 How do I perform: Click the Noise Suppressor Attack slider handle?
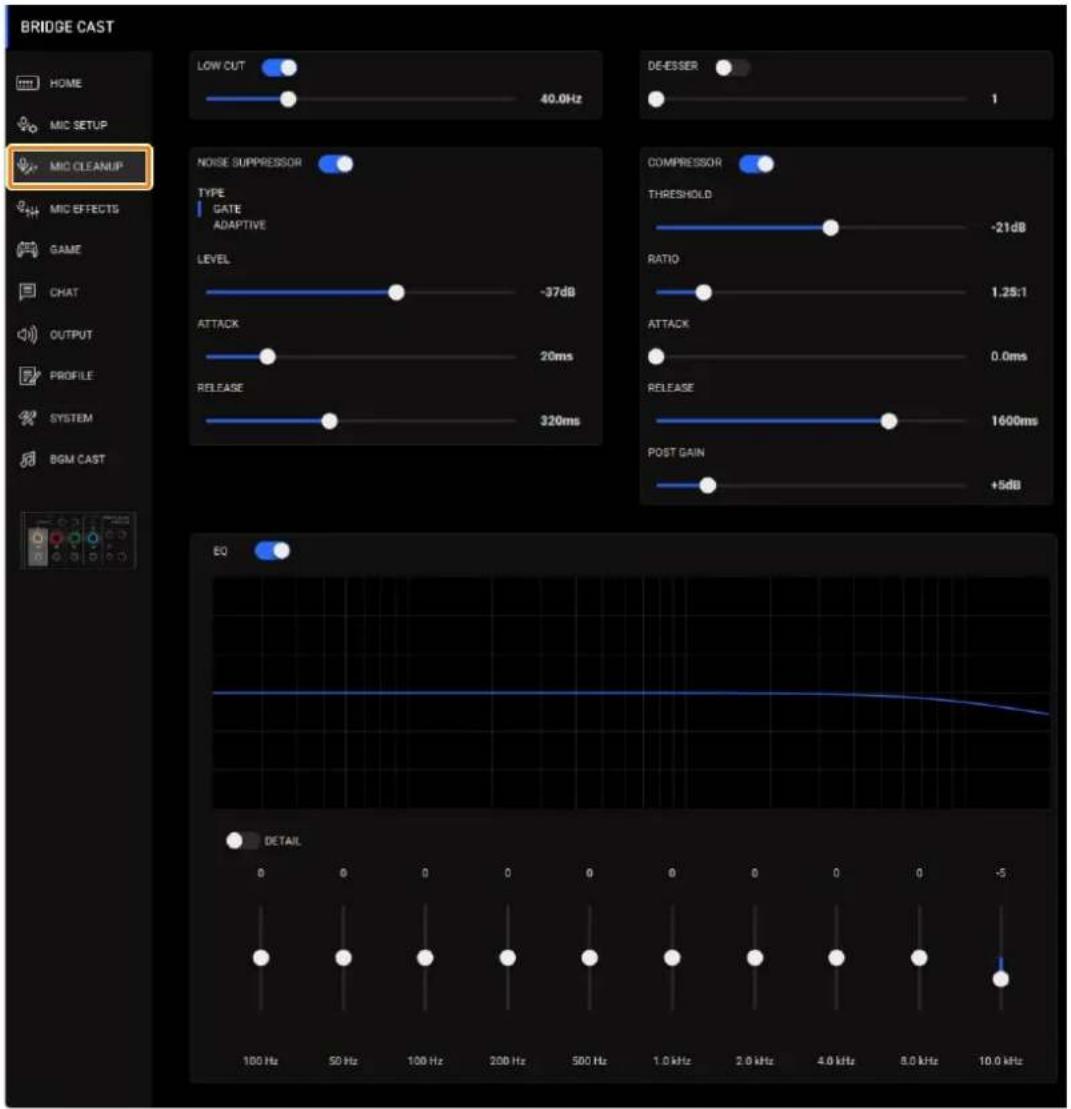click(x=267, y=356)
